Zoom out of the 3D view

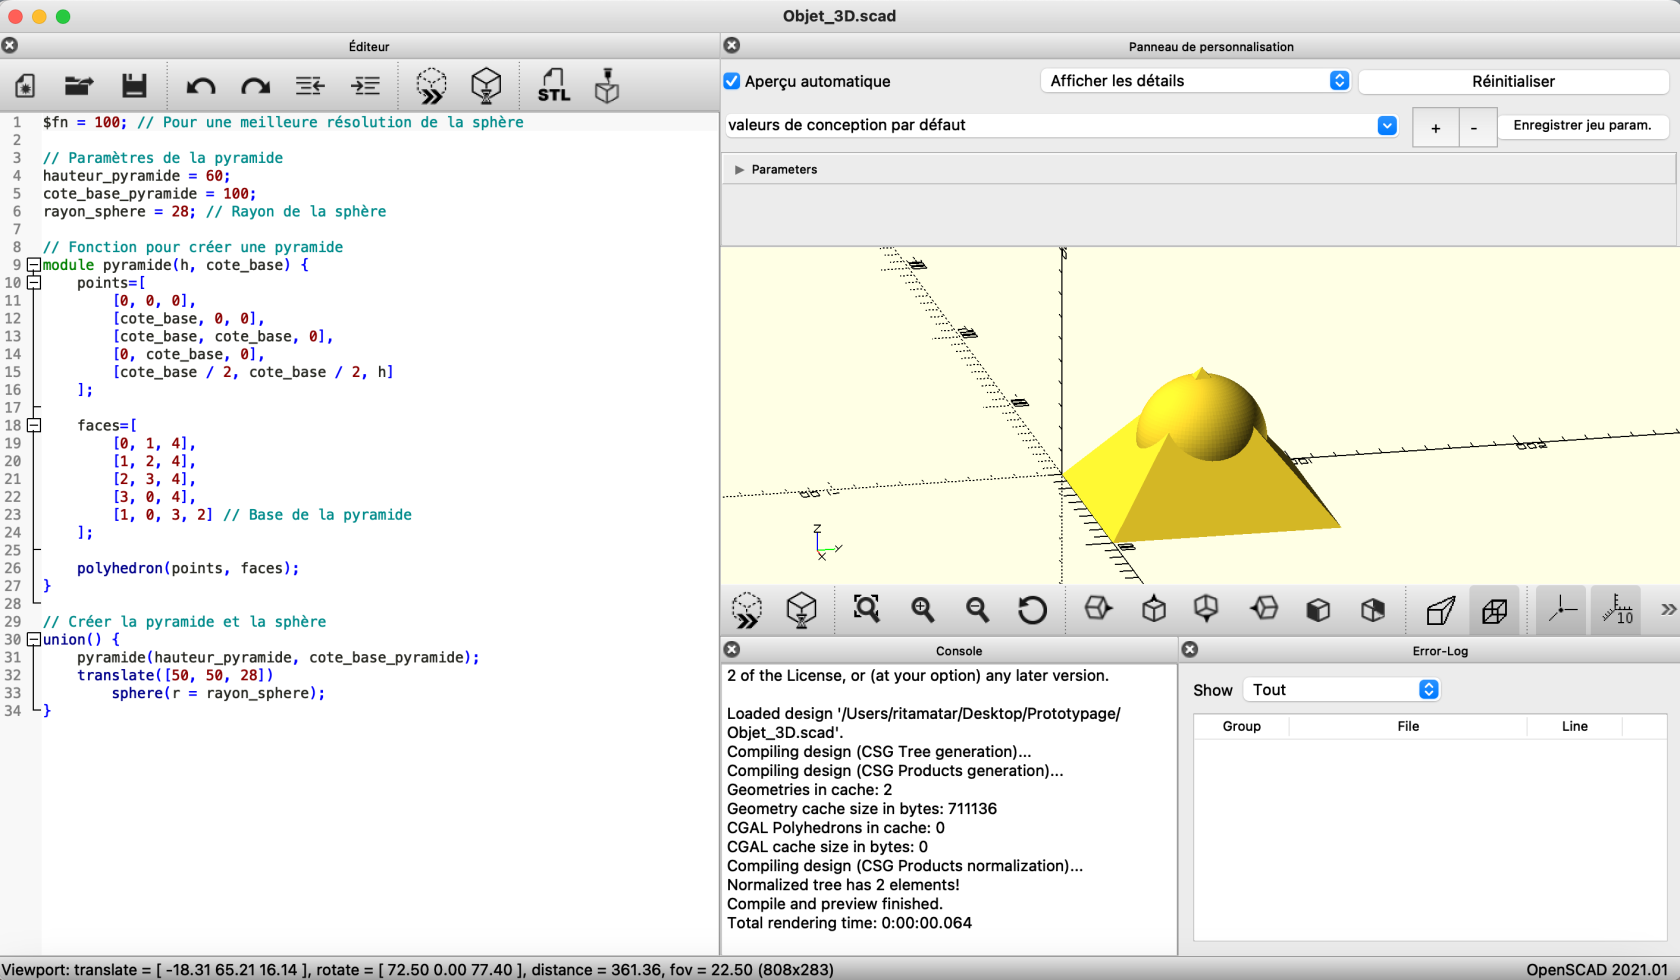[x=977, y=609]
